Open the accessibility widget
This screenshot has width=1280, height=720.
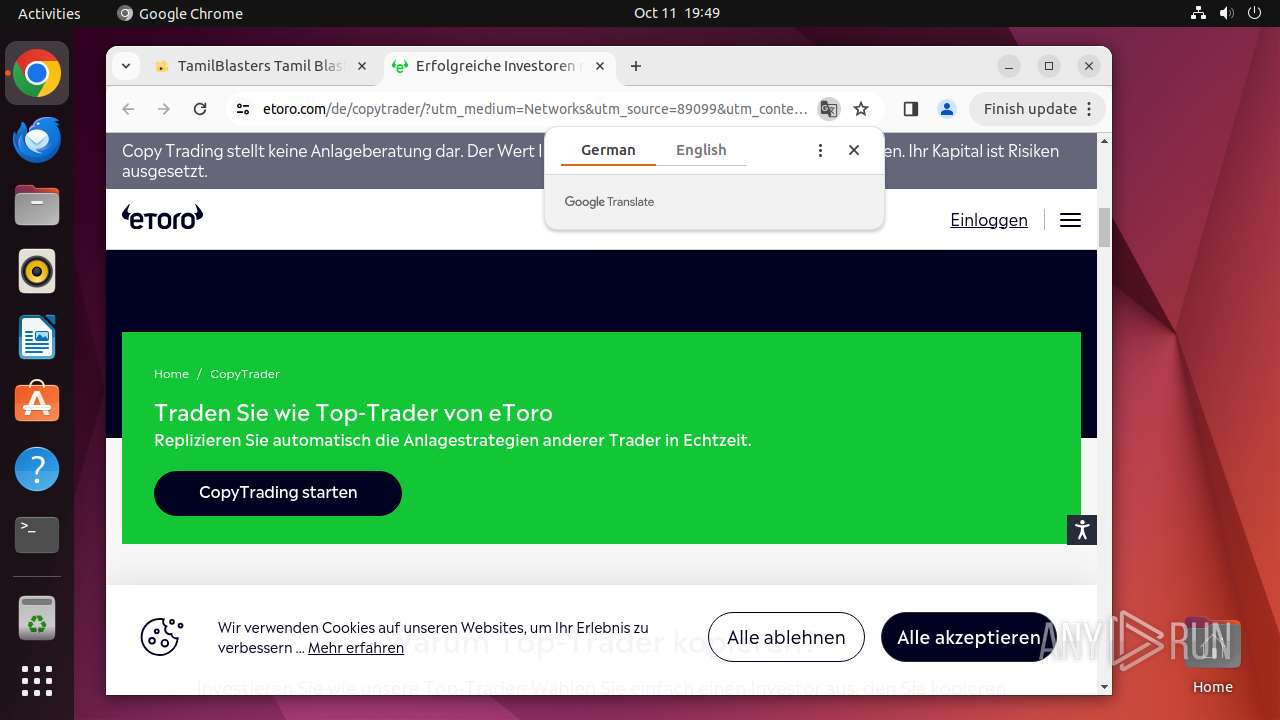pos(1082,530)
